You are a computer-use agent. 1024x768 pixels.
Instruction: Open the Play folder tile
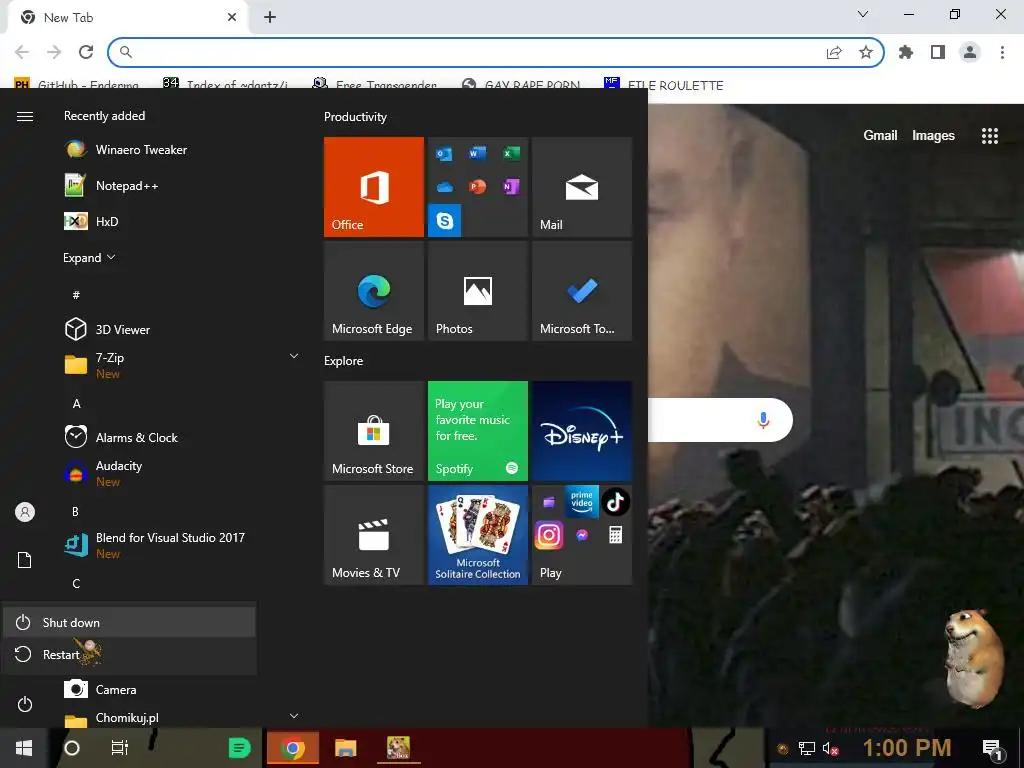click(582, 535)
